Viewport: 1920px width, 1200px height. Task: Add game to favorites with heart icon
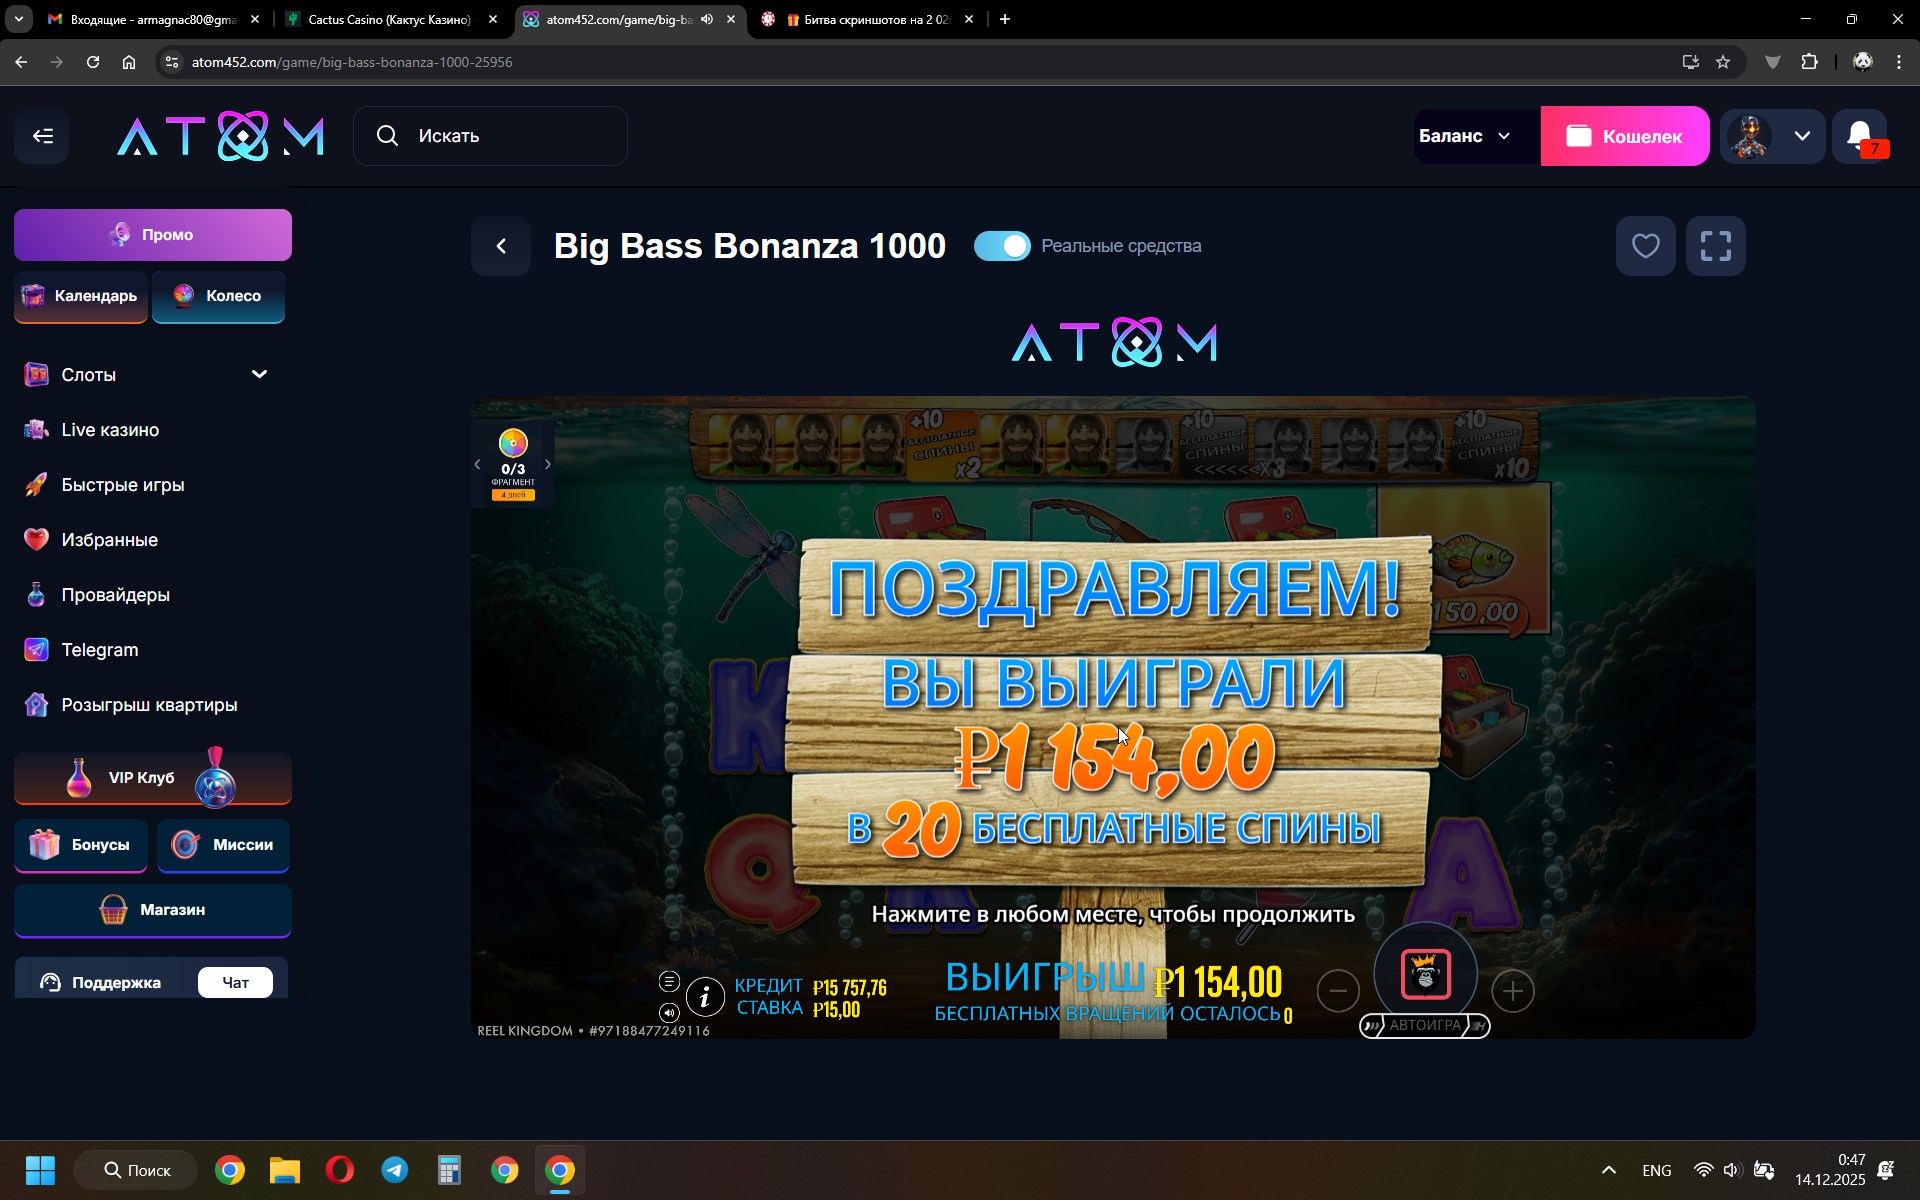(x=1645, y=246)
